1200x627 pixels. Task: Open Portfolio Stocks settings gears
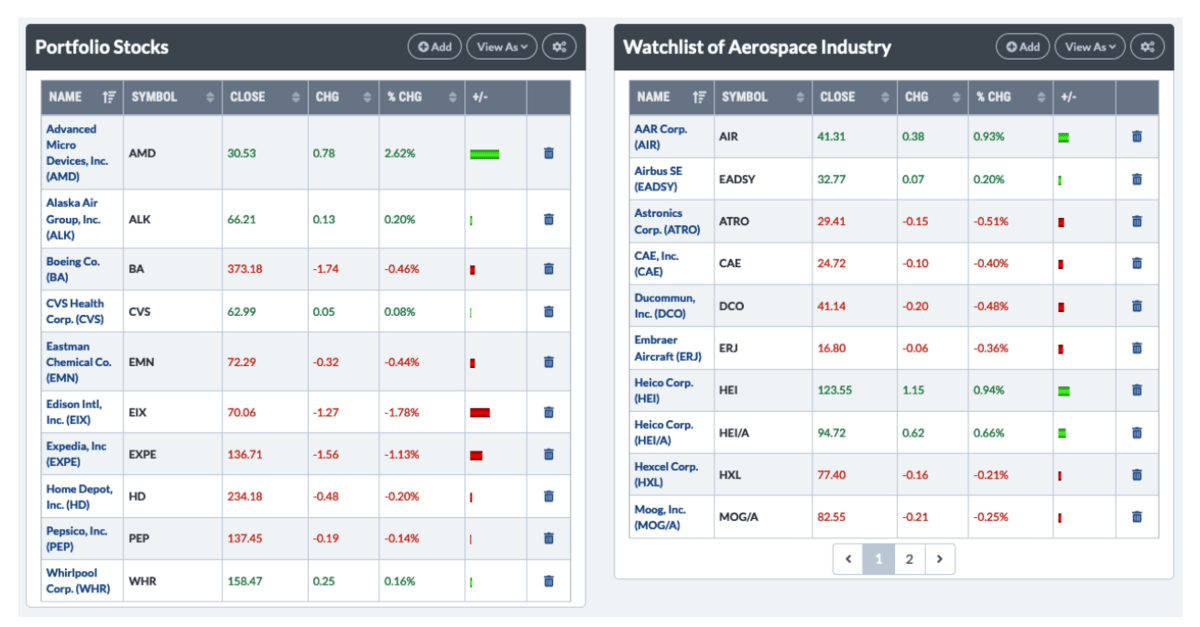[559, 46]
